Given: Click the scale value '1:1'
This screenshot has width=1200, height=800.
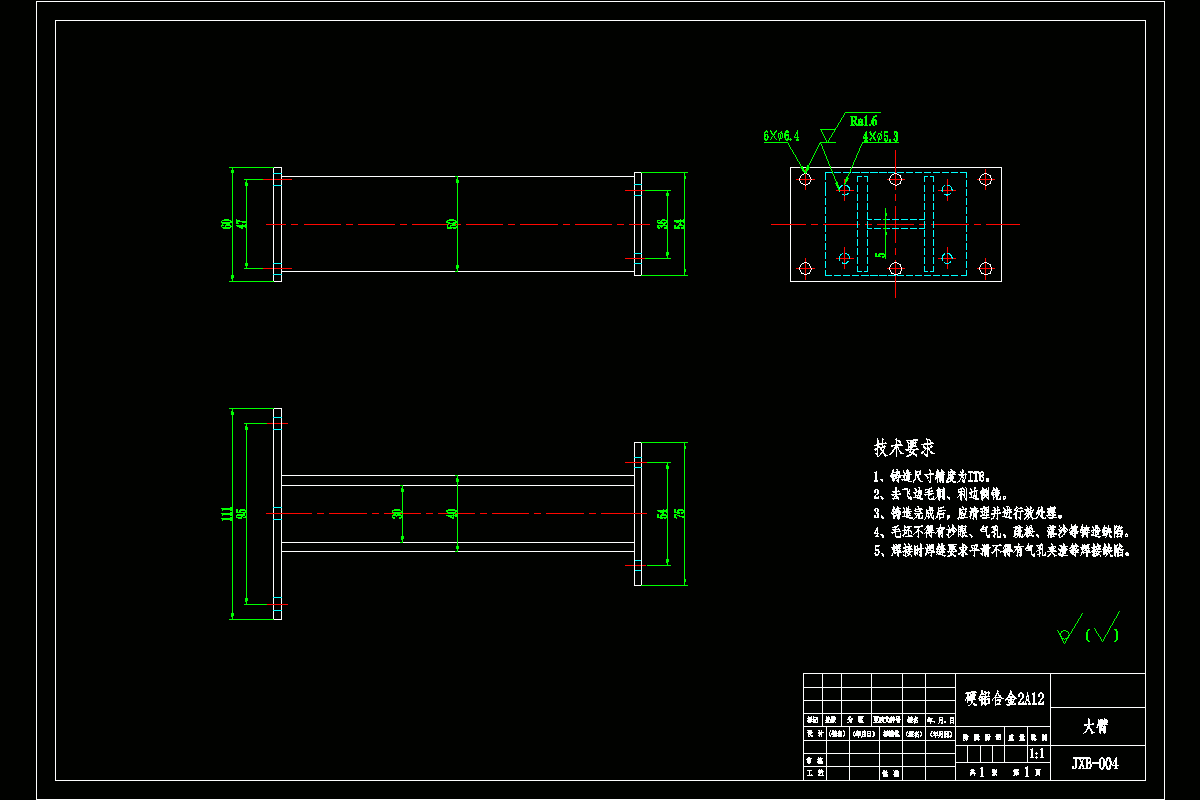Looking at the screenshot, I should (x=1037, y=753).
